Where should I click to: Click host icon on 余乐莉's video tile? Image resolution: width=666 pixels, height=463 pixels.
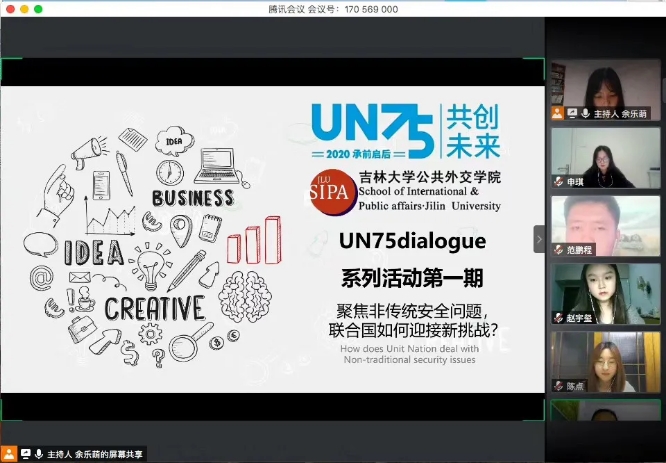558,113
